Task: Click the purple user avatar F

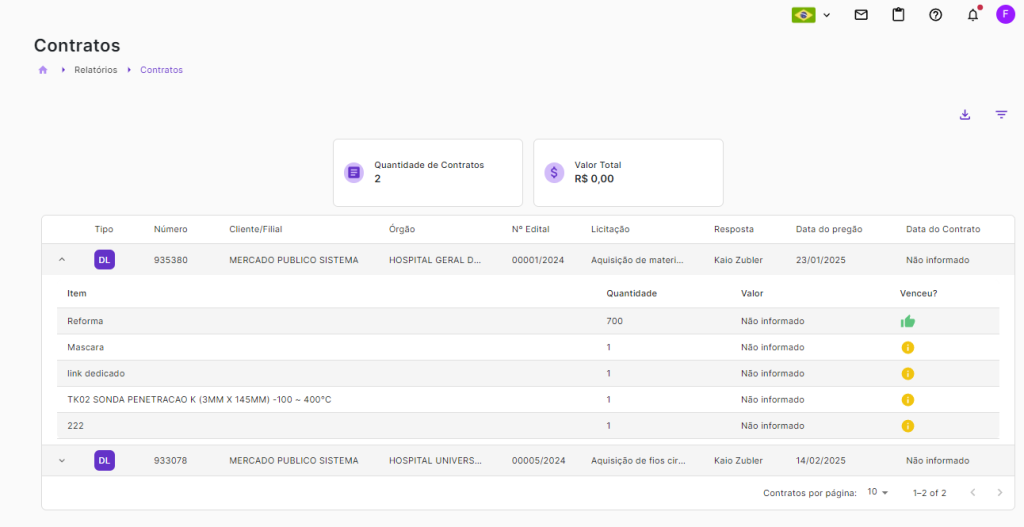Action: 1005,15
